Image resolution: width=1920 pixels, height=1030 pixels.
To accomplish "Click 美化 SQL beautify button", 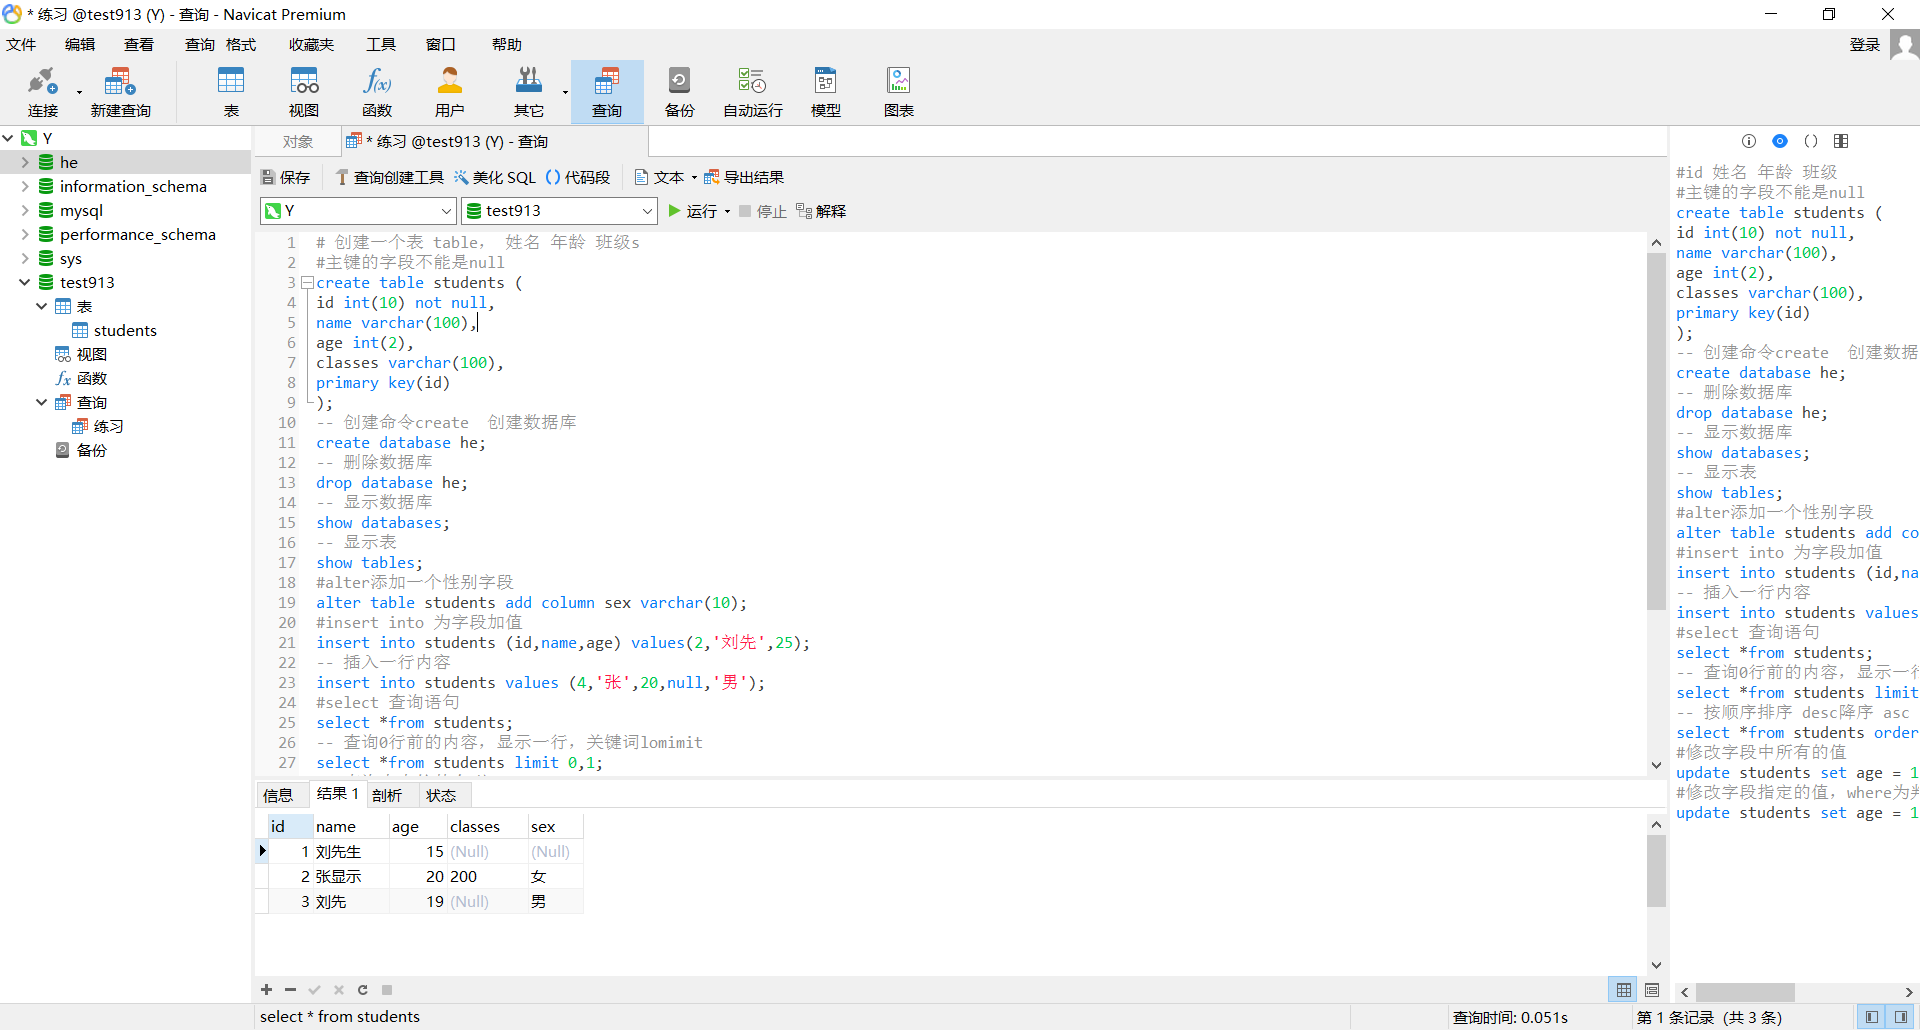I will tap(495, 177).
